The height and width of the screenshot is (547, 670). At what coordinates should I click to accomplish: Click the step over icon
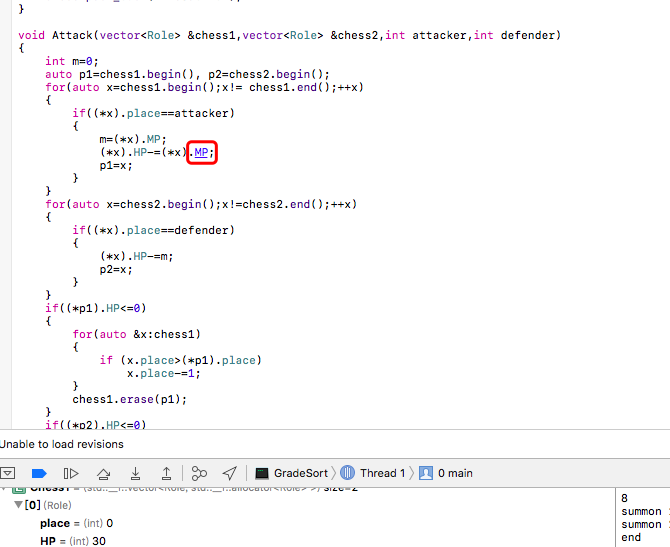tap(103, 473)
